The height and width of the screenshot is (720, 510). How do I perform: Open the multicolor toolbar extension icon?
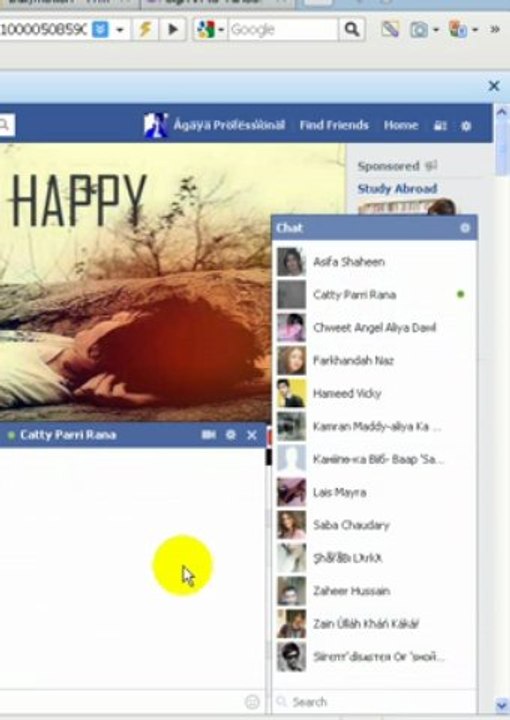(x=458, y=30)
